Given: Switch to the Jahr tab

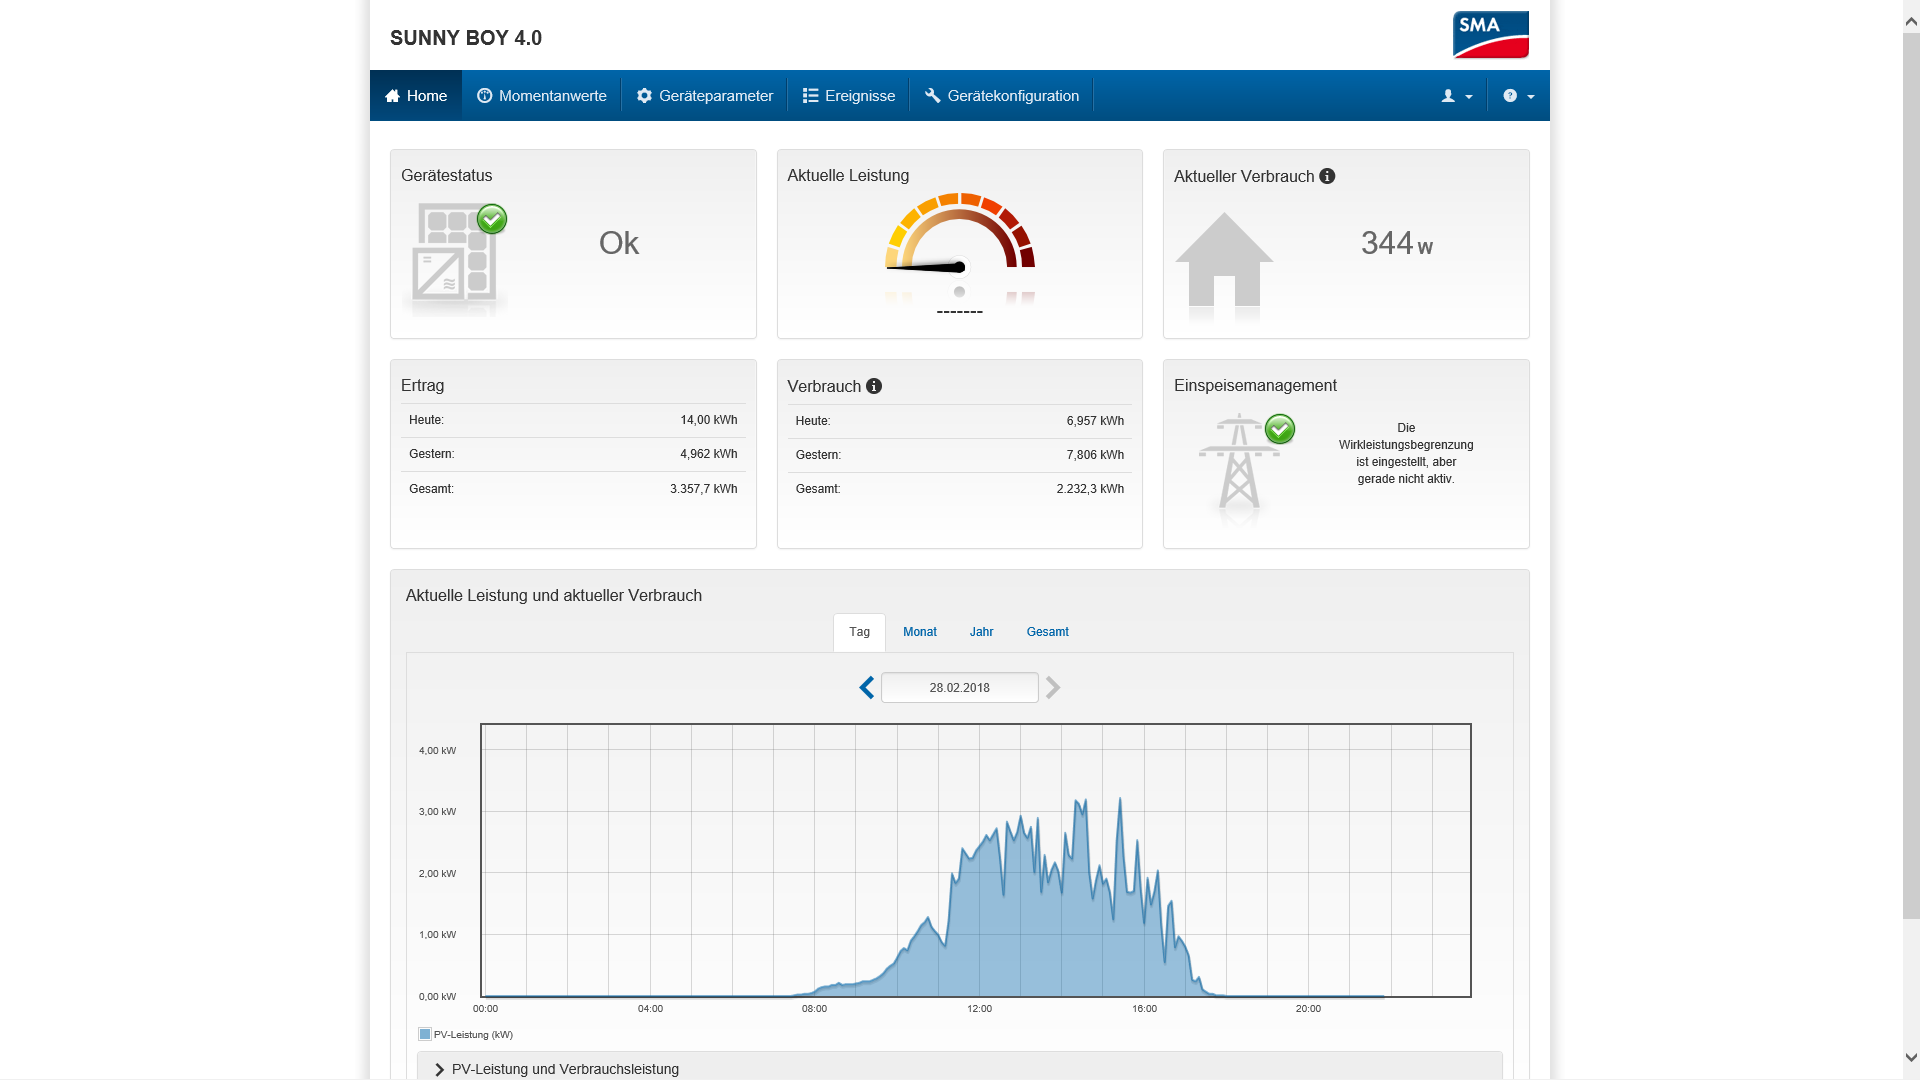Looking at the screenshot, I should point(981,632).
